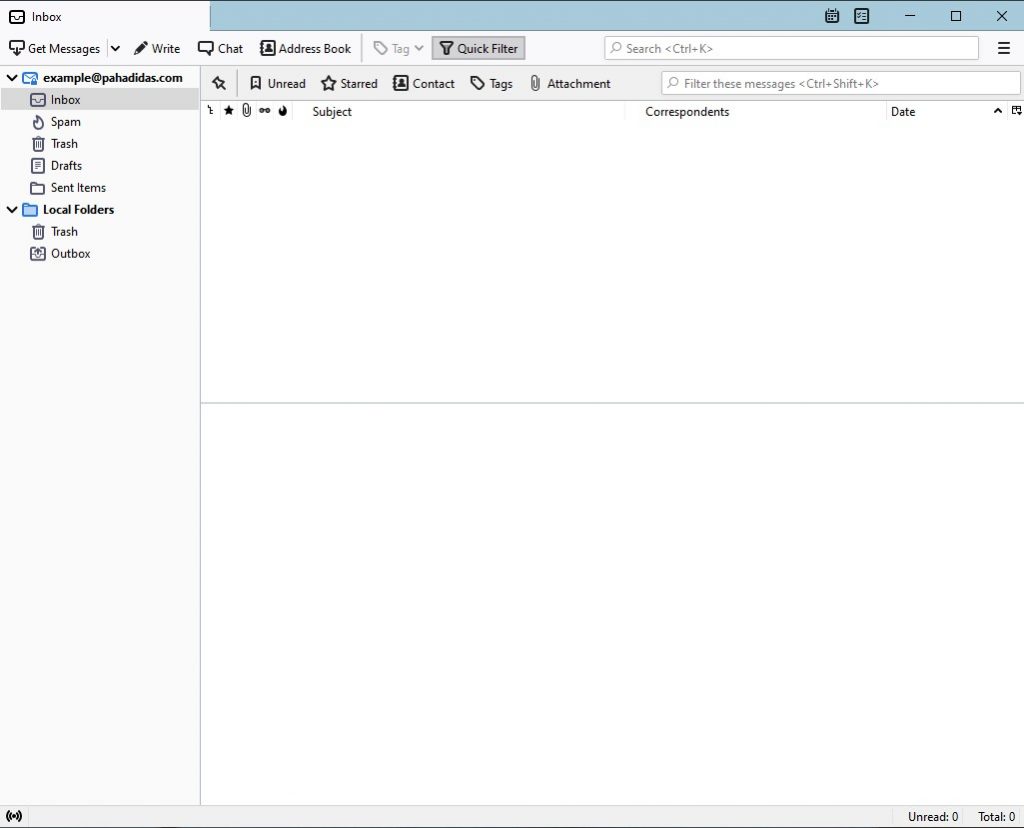The height and width of the screenshot is (828, 1024).
Task: Click the read status column icon
Action: click(x=264, y=111)
